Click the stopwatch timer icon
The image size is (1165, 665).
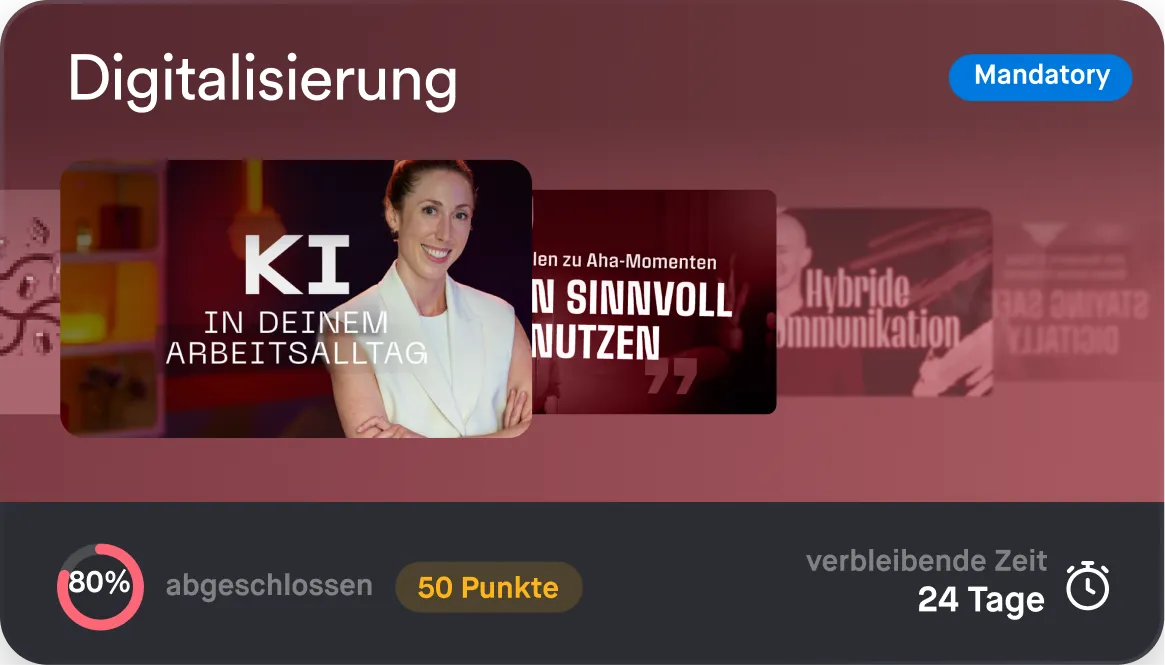point(1088,586)
